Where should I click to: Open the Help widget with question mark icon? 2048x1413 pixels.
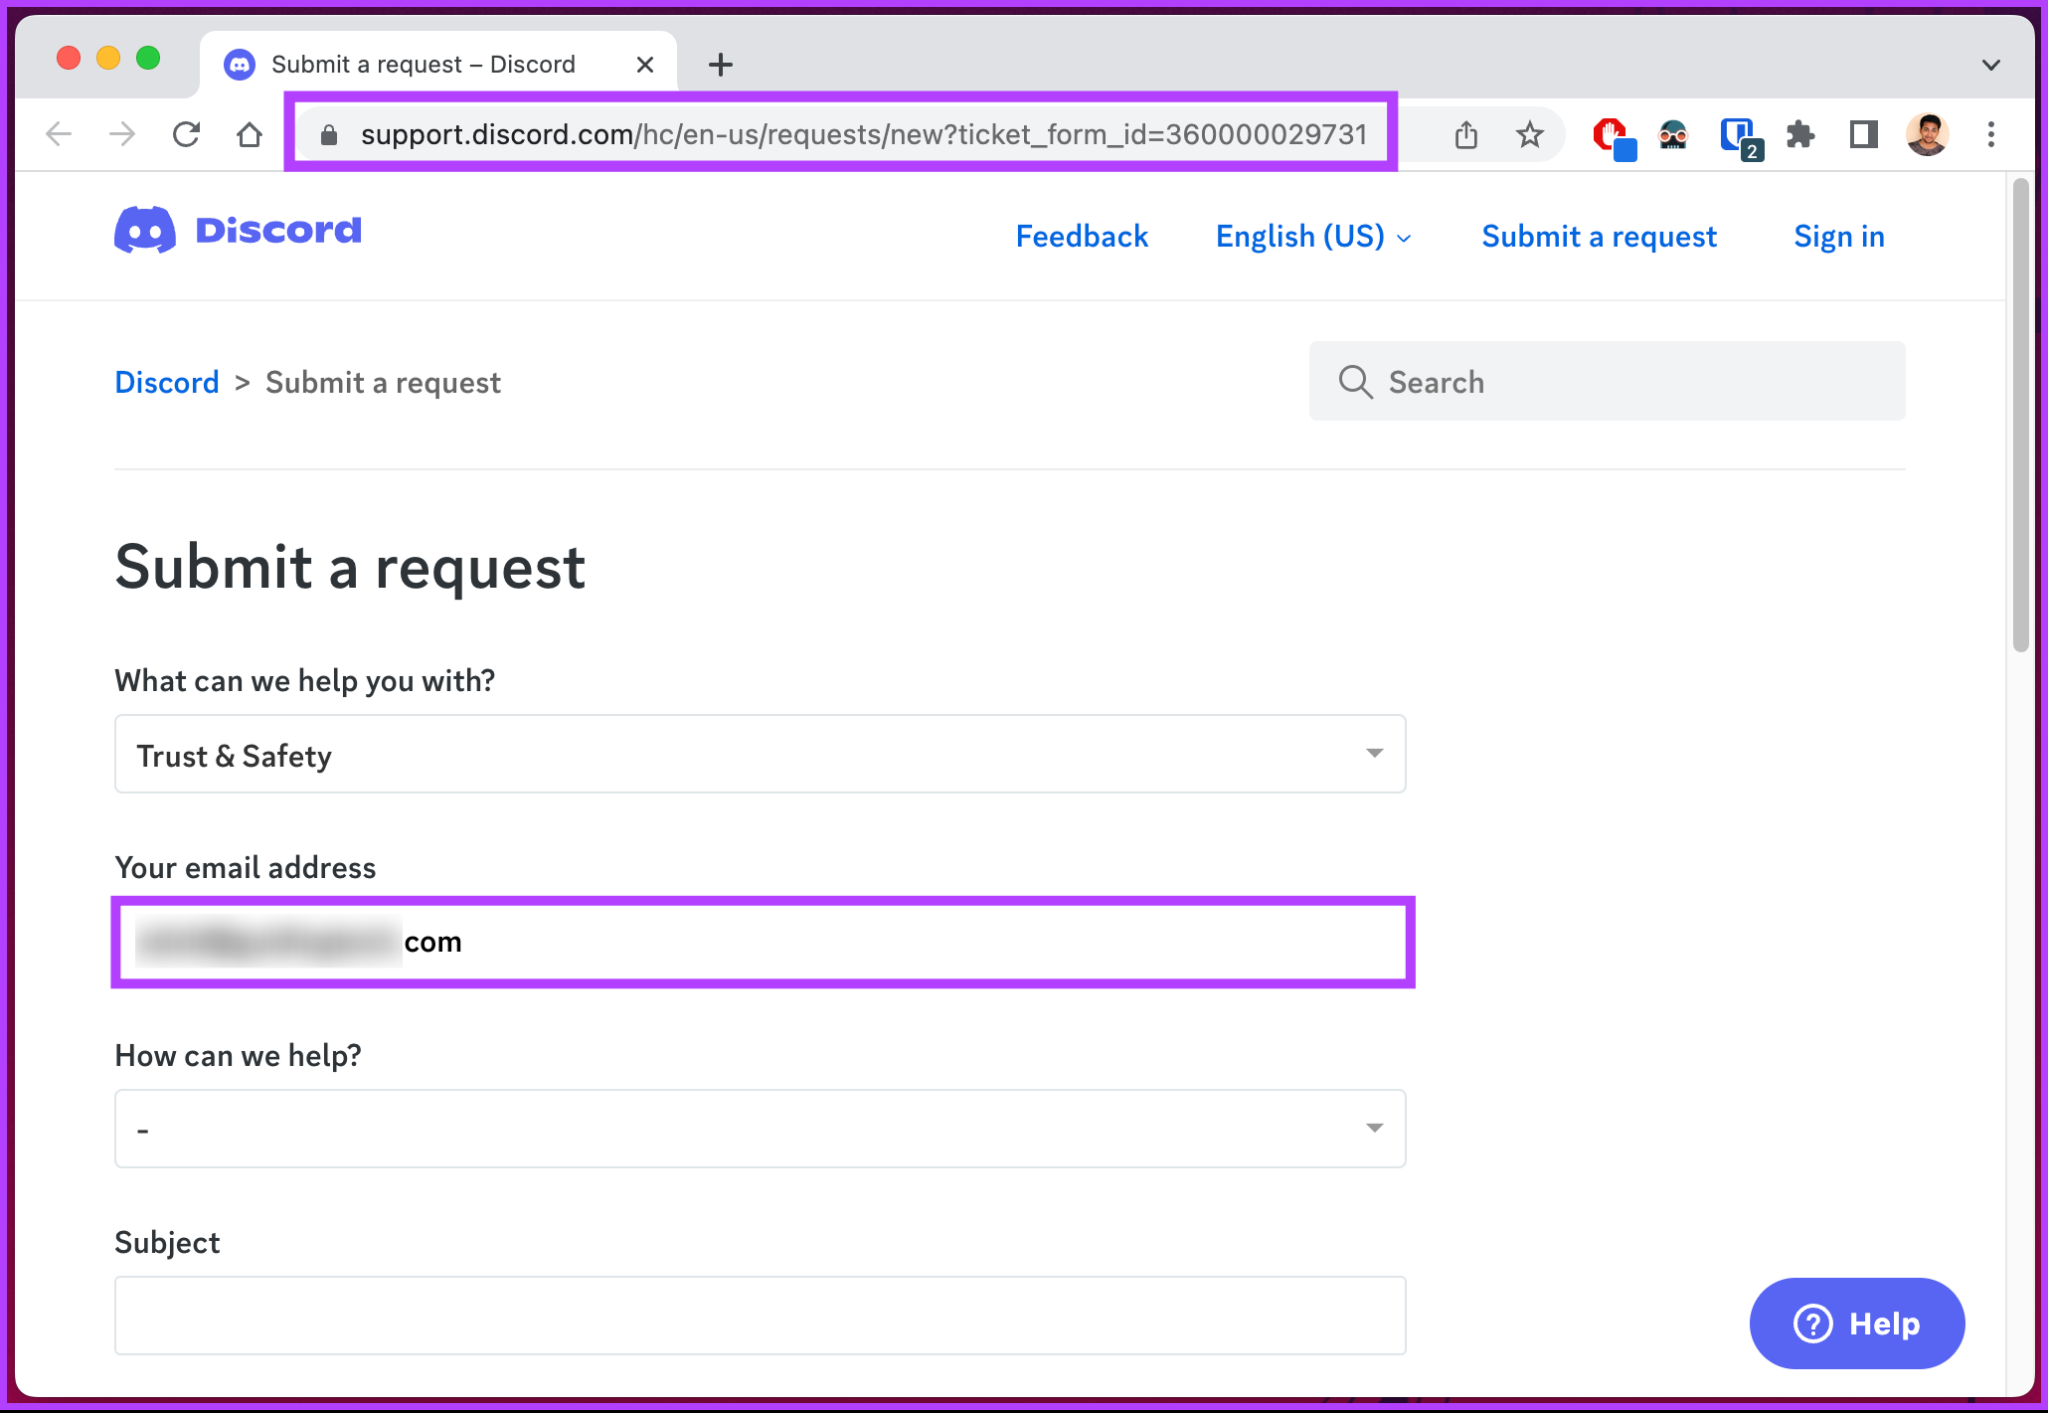(x=1855, y=1323)
